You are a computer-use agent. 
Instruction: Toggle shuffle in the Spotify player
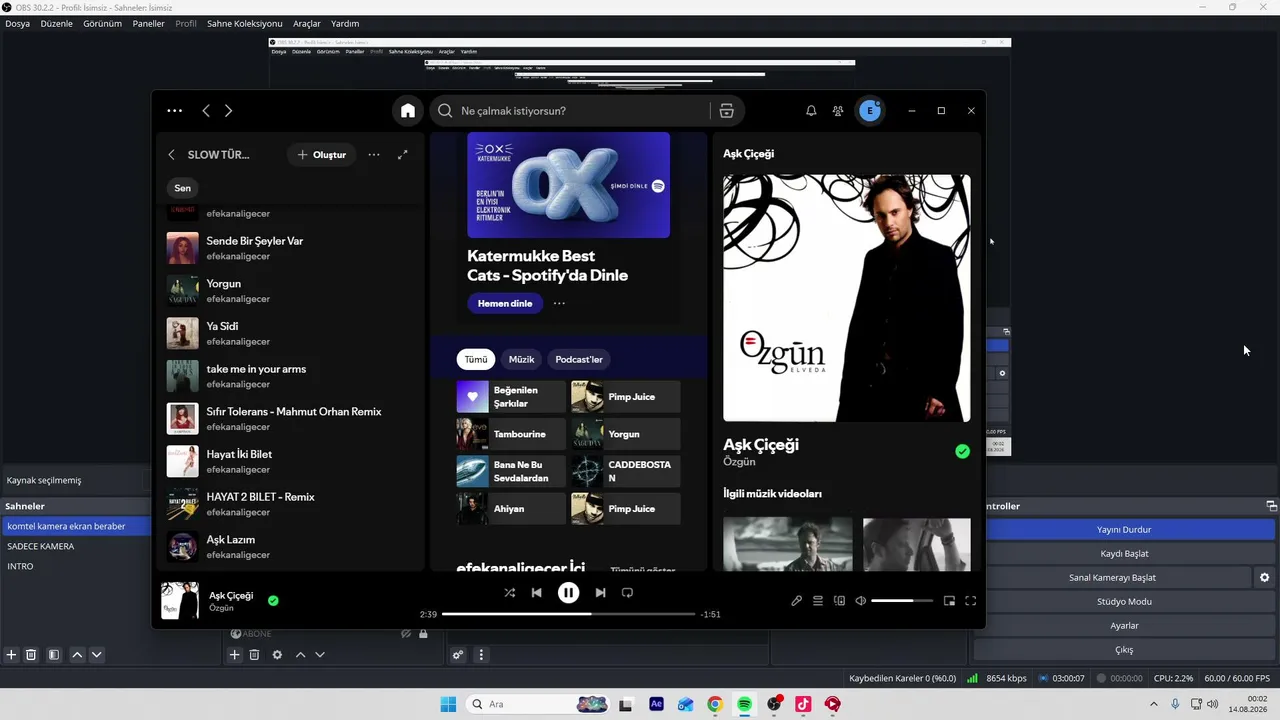[510, 593]
